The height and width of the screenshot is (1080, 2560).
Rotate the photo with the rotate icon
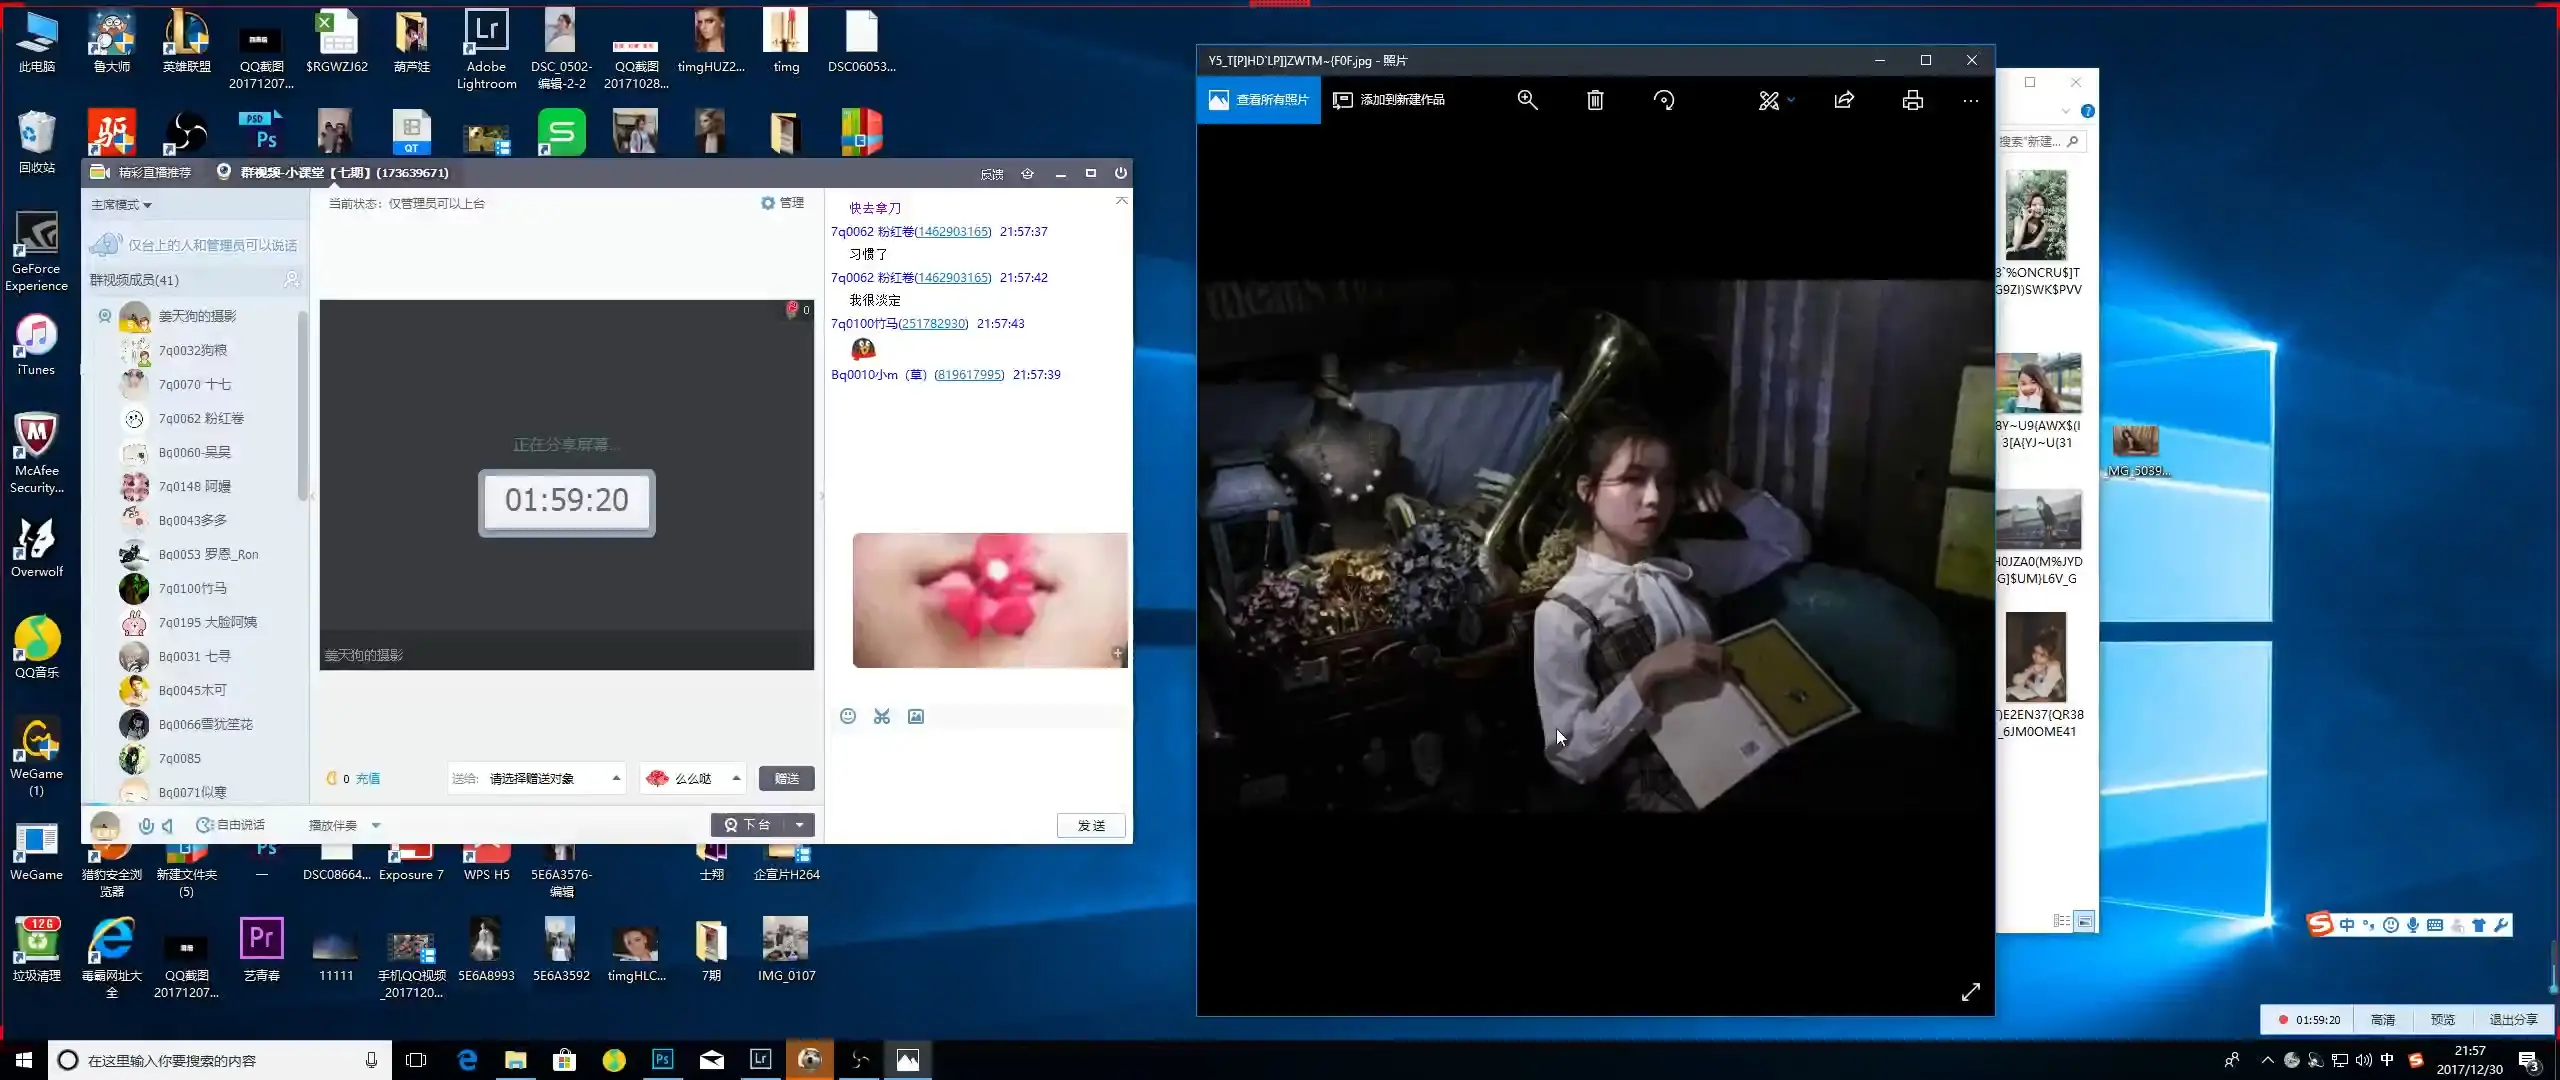[x=1664, y=100]
